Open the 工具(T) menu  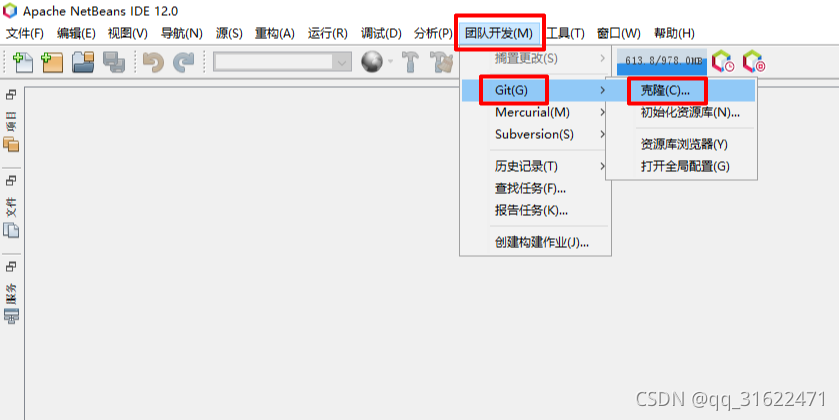(x=565, y=33)
